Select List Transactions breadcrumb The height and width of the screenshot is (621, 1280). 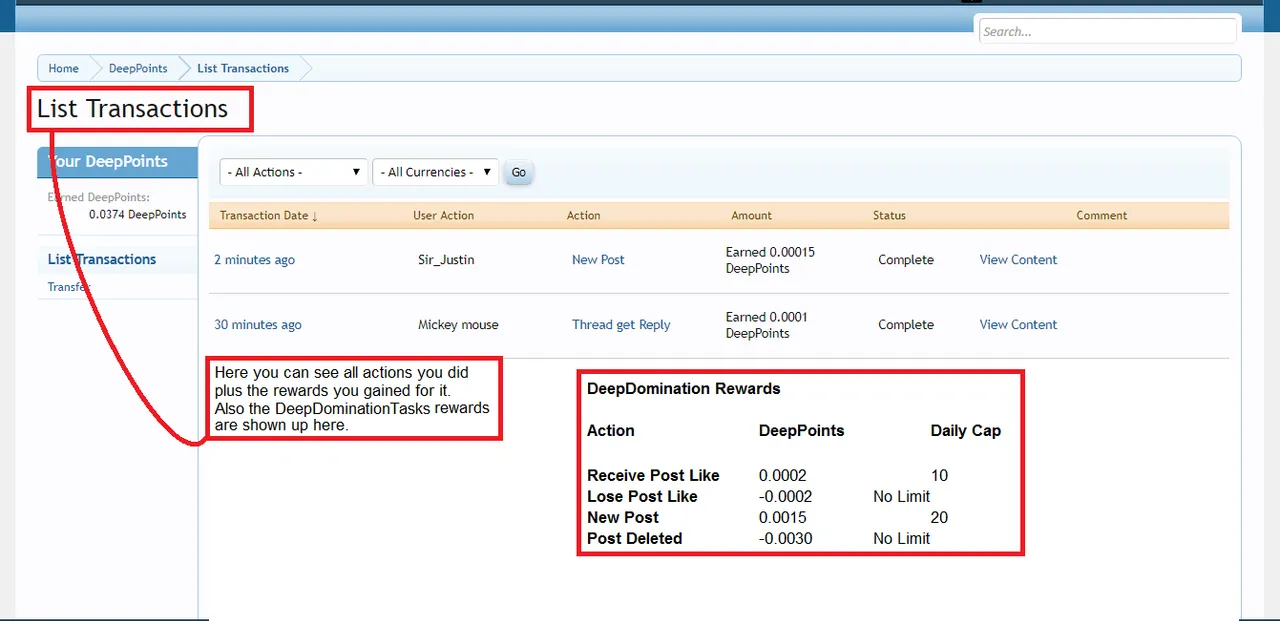(x=243, y=68)
